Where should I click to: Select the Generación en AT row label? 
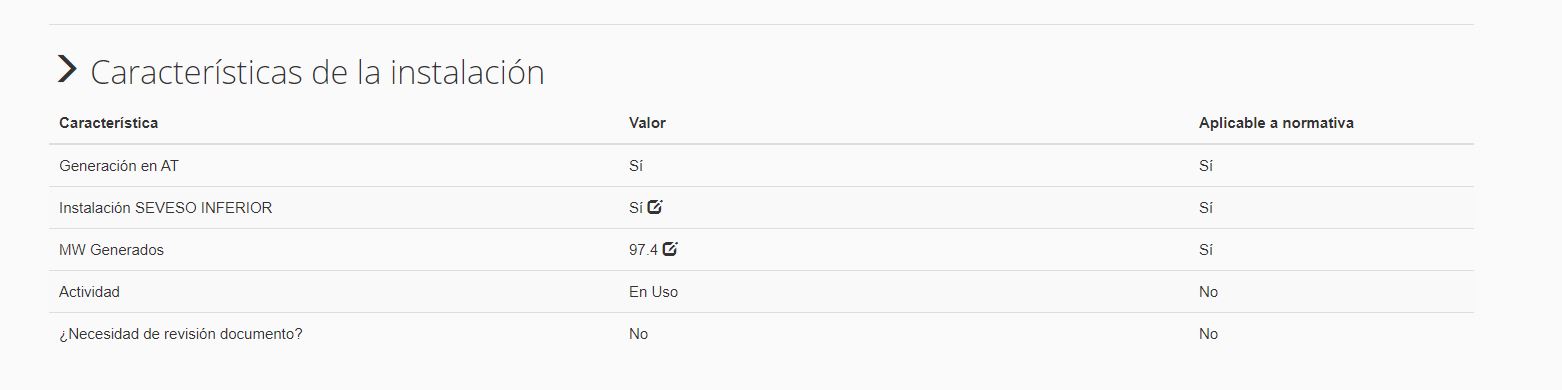pos(119,166)
